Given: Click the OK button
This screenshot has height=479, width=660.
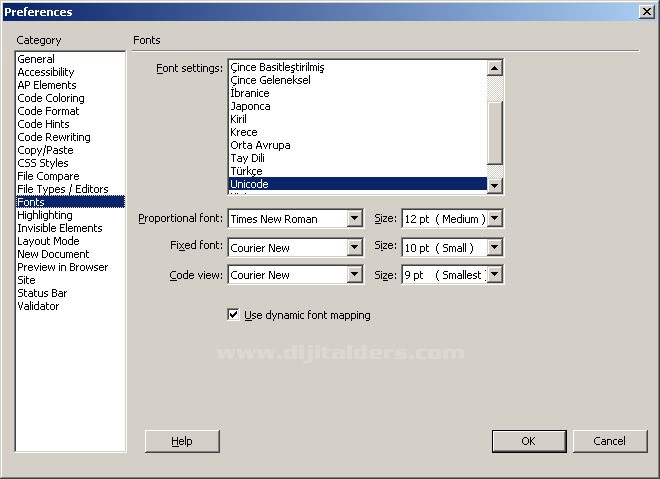Looking at the screenshot, I should 529,441.
